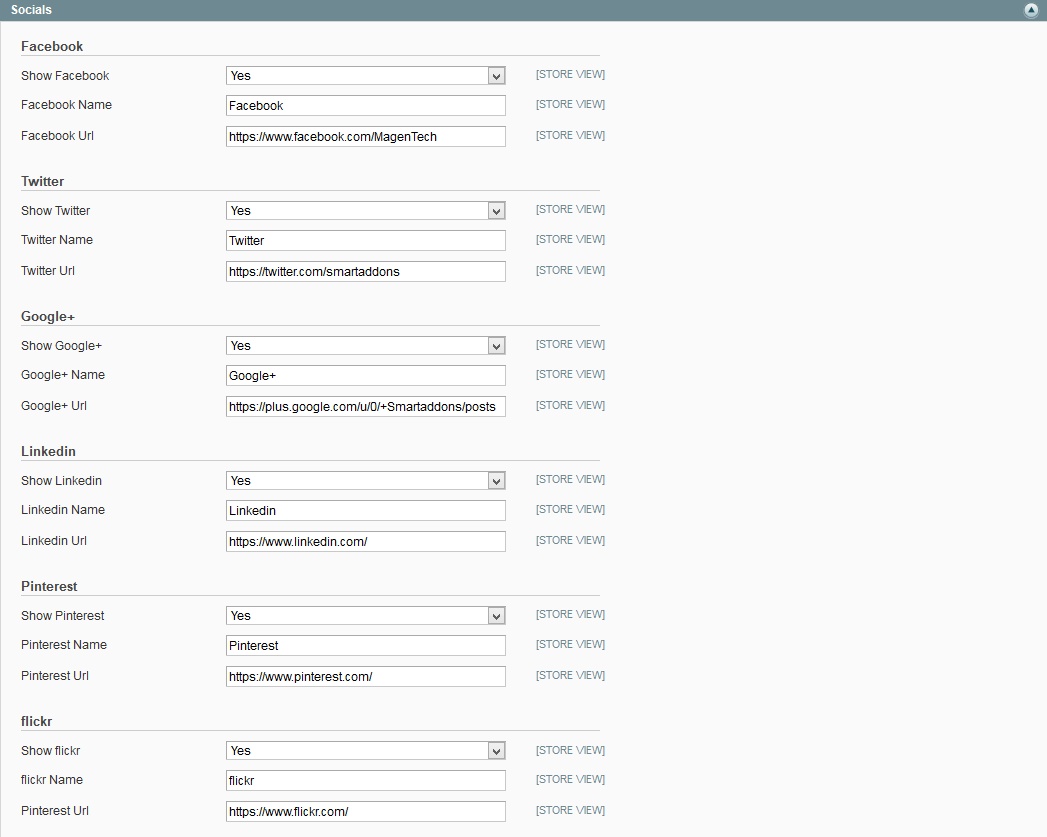The width and height of the screenshot is (1047, 837).
Task: Select the input containing https://www.flickr.com/
Action: click(365, 812)
